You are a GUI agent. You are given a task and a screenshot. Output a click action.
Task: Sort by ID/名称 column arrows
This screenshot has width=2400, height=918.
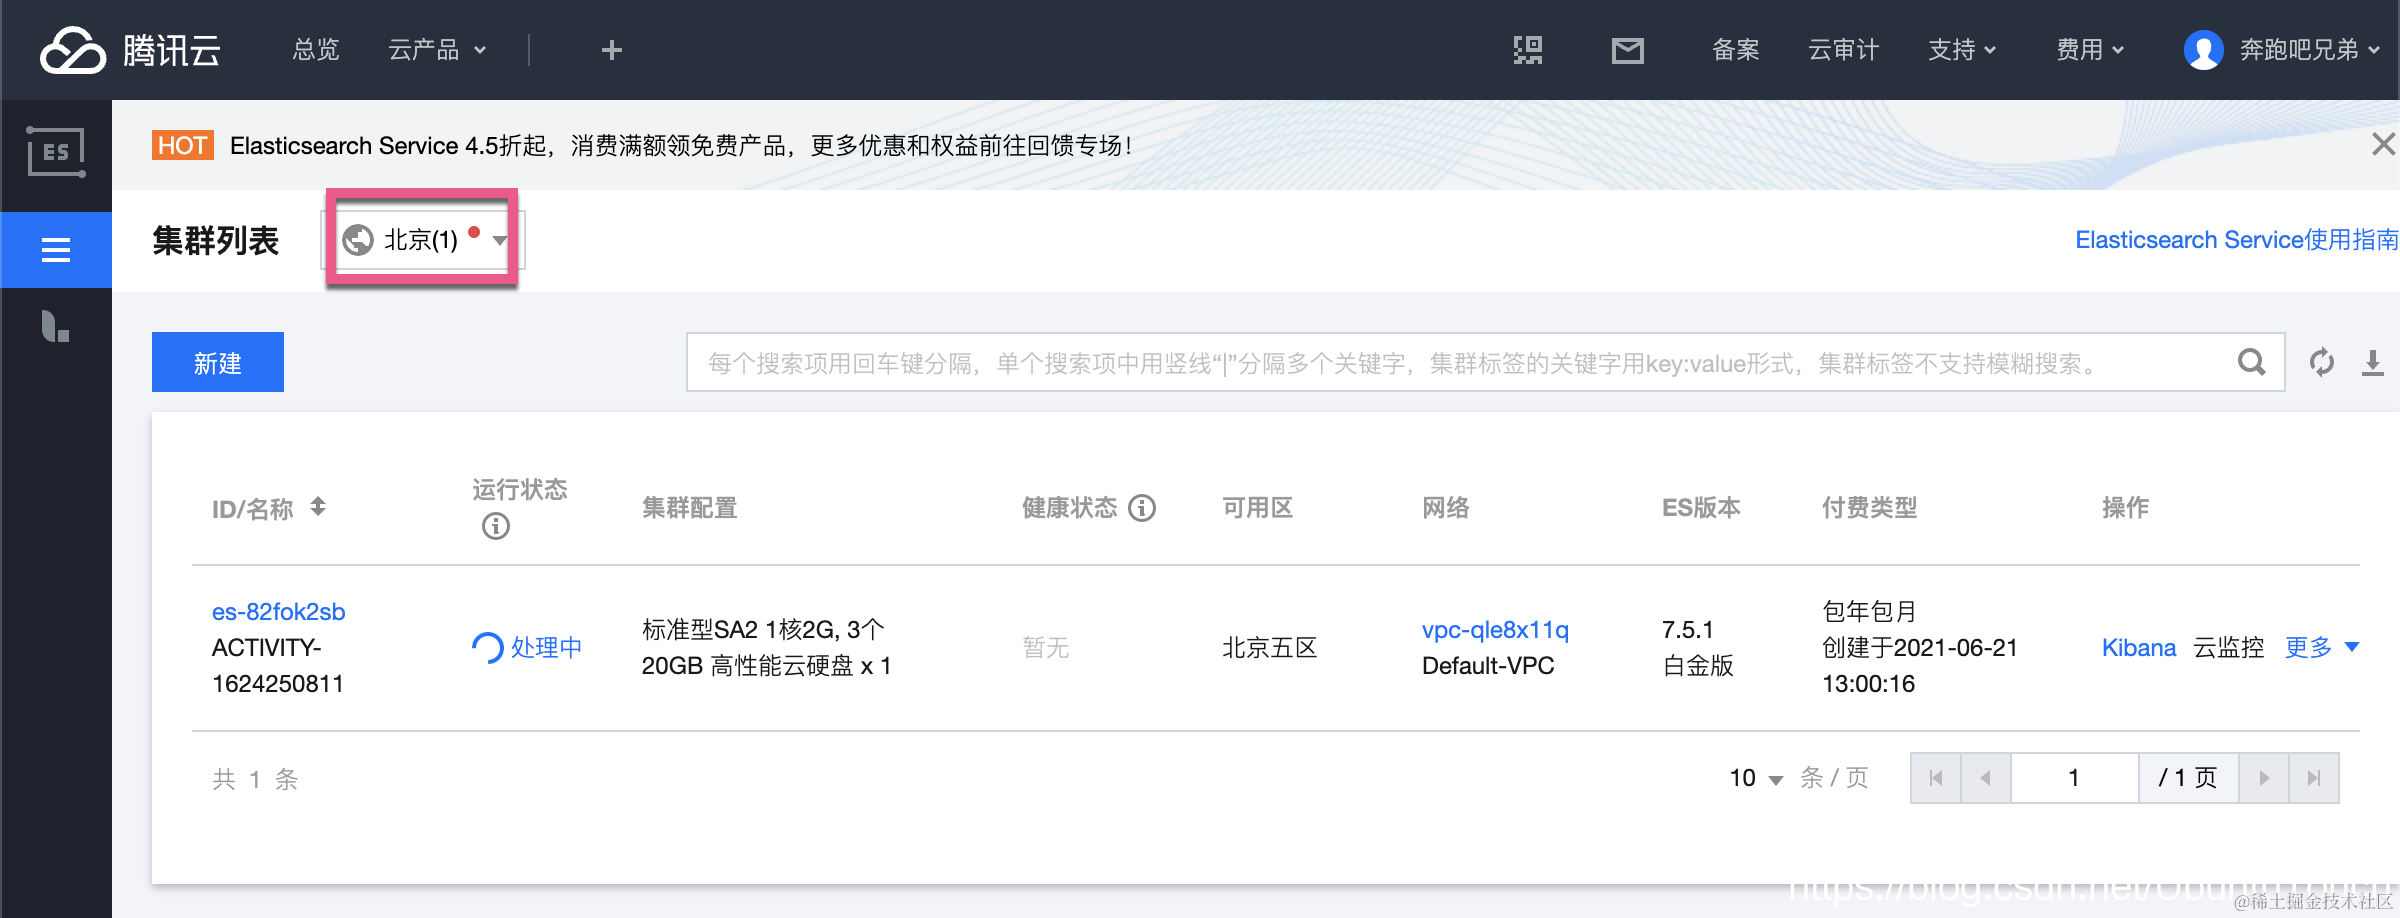pos(318,507)
